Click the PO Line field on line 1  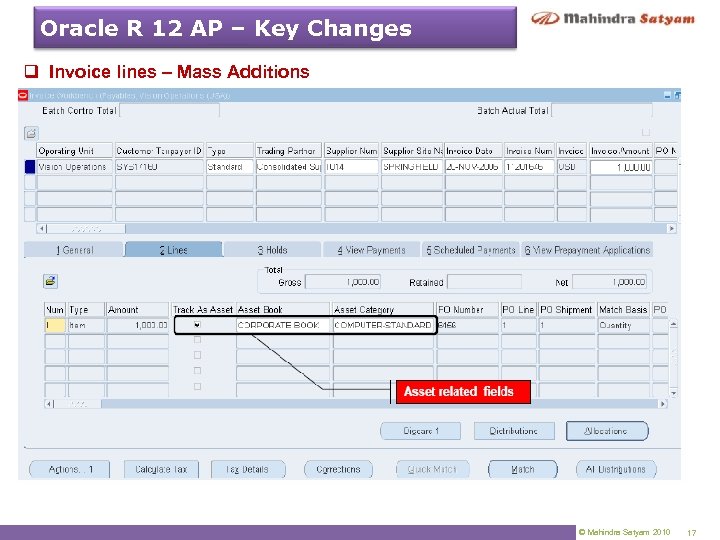(518, 325)
